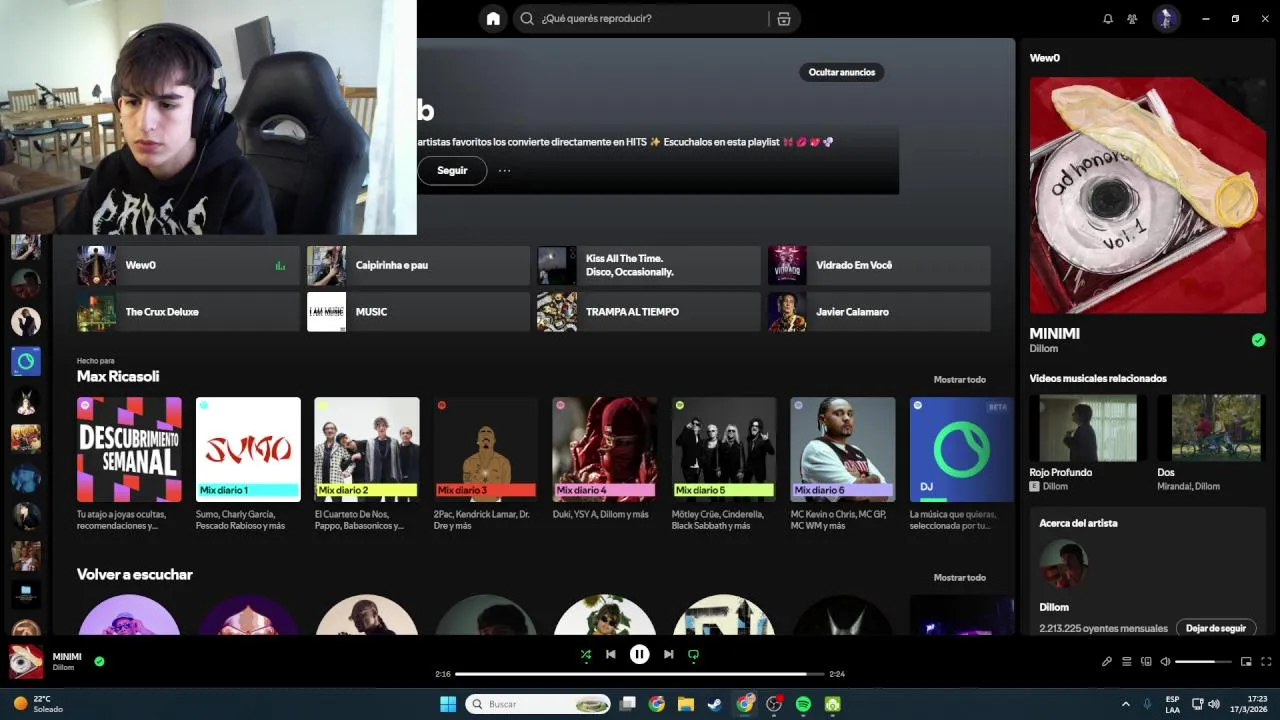The height and width of the screenshot is (720, 1280).
Task: Open Task View on taskbar
Action: tap(628, 704)
